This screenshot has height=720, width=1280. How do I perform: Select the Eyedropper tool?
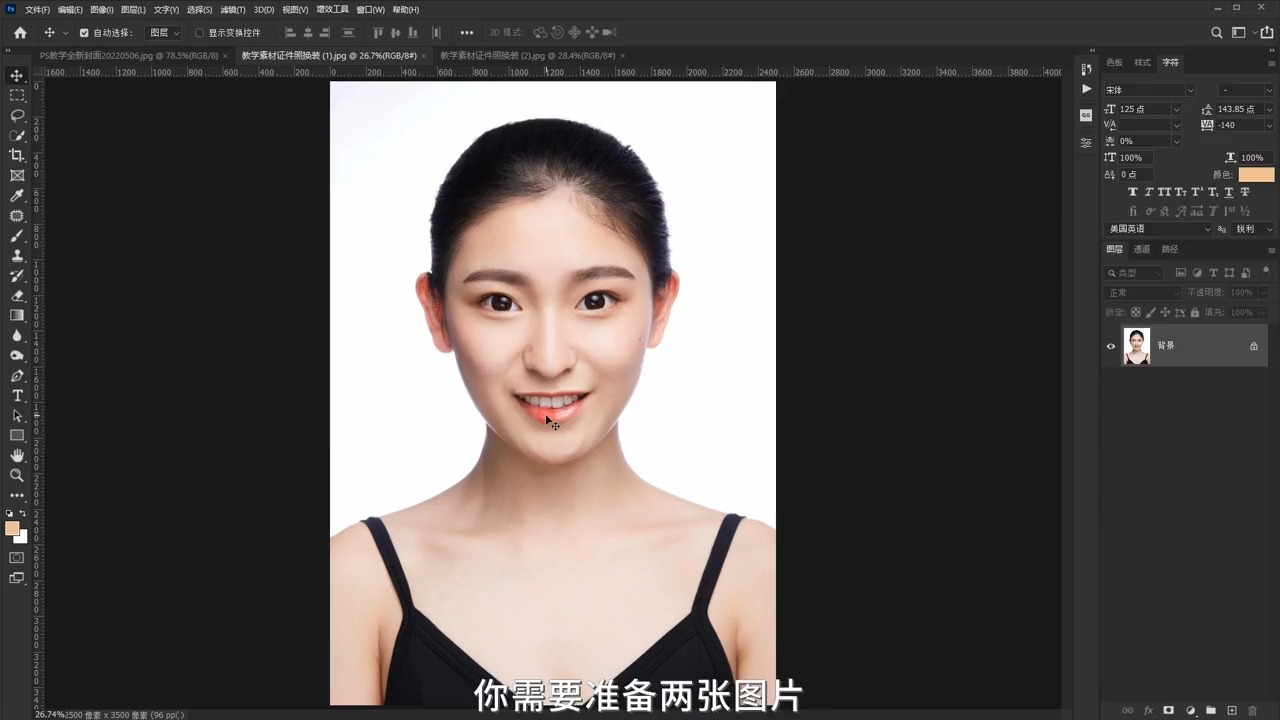tap(16, 195)
